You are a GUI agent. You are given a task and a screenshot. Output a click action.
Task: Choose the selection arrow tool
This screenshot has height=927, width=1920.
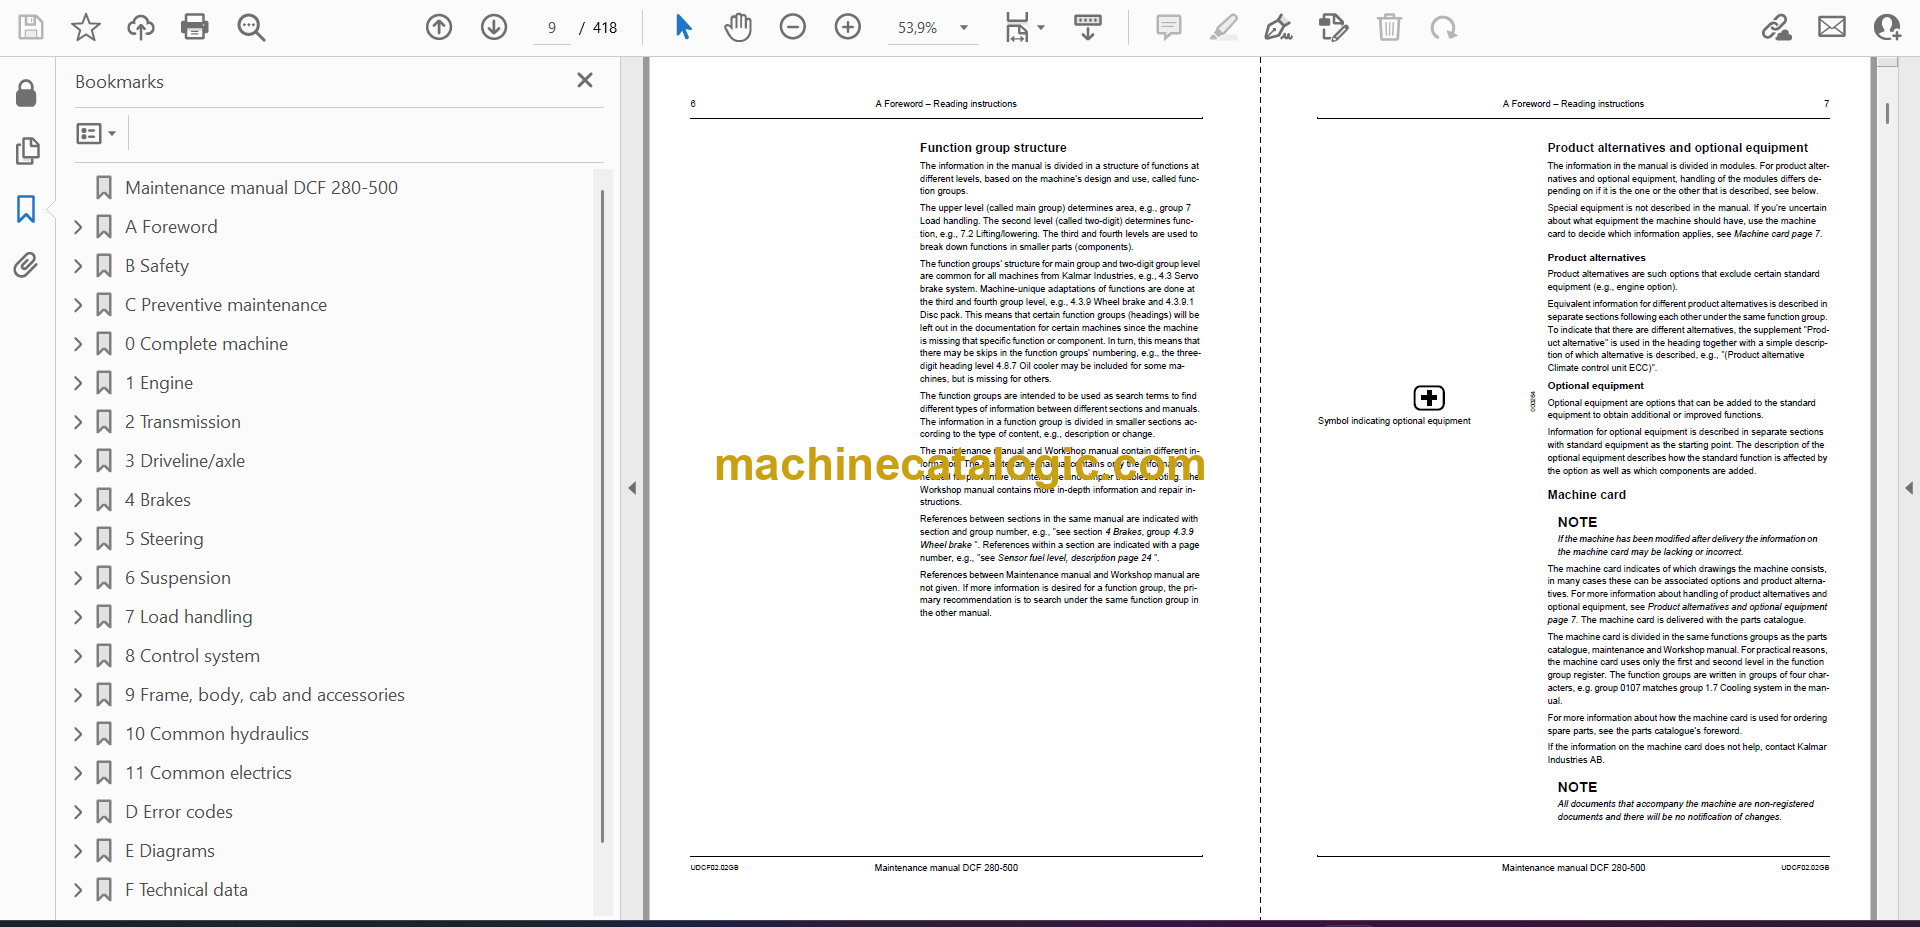point(683,27)
